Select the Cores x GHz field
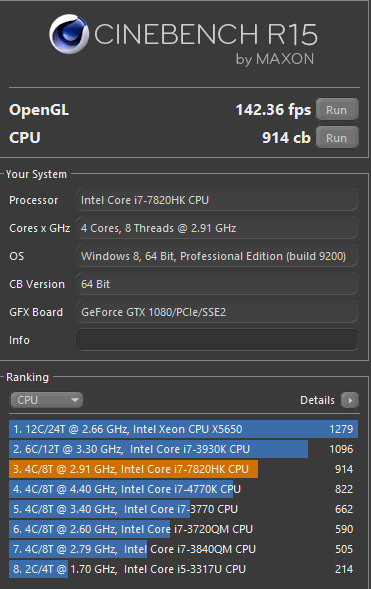371x589 pixels. coord(217,228)
